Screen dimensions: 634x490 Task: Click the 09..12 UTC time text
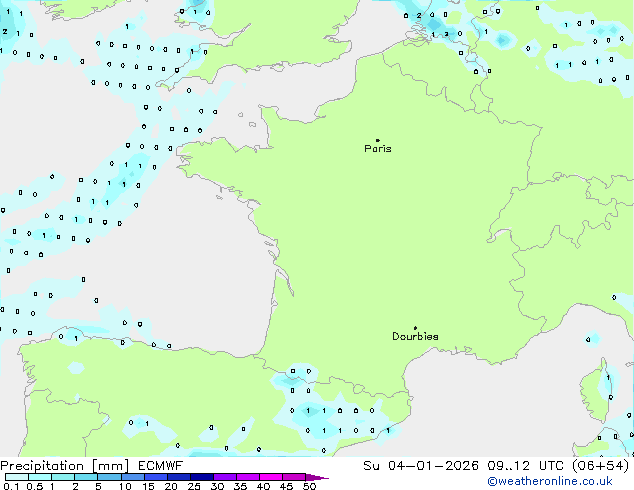point(518,466)
